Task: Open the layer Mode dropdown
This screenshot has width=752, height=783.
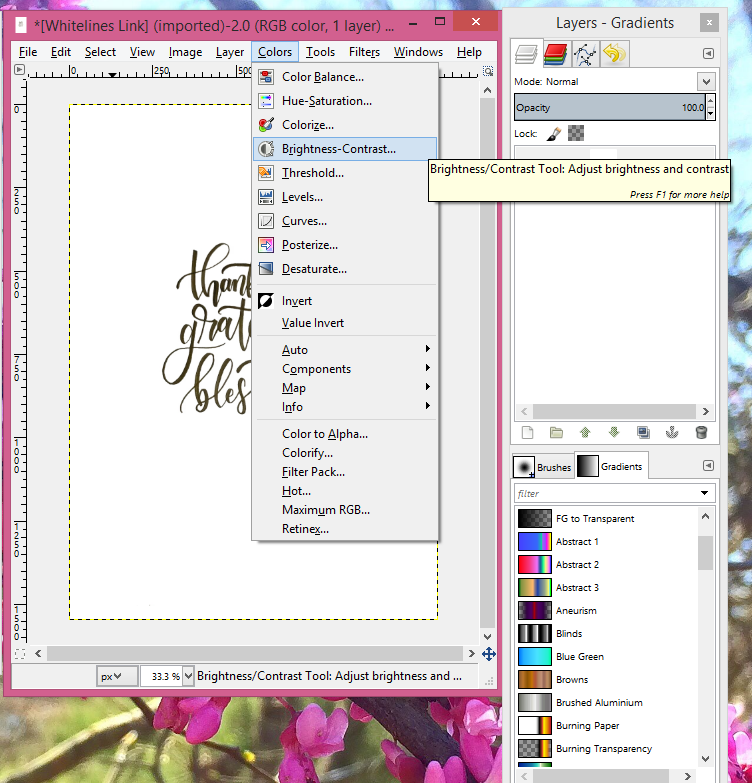Action: (x=706, y=82)
